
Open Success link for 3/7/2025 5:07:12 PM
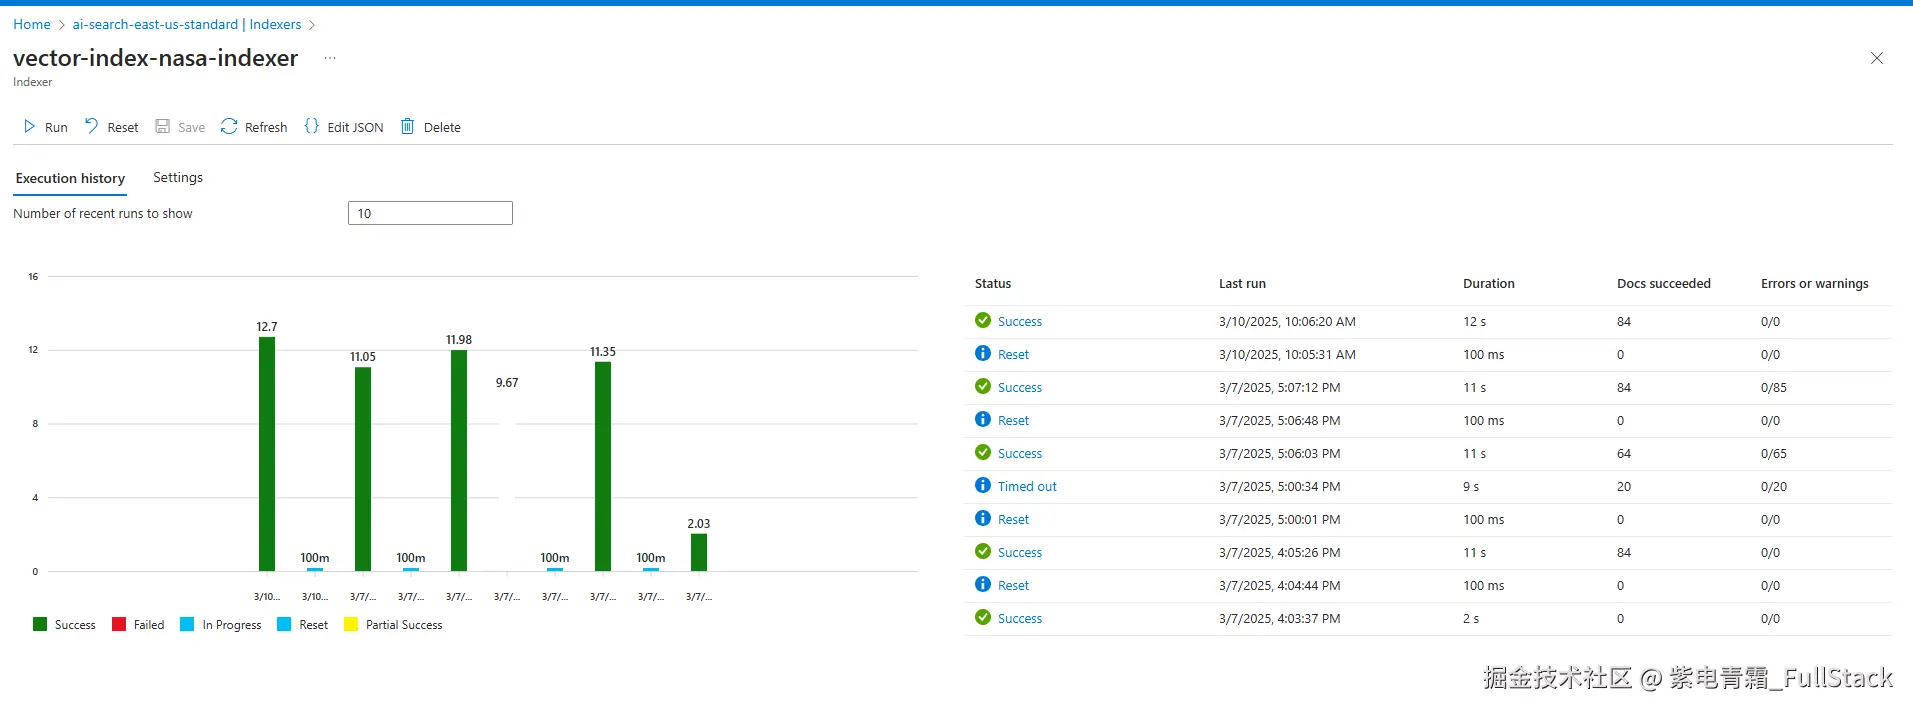pos(1020,387)
